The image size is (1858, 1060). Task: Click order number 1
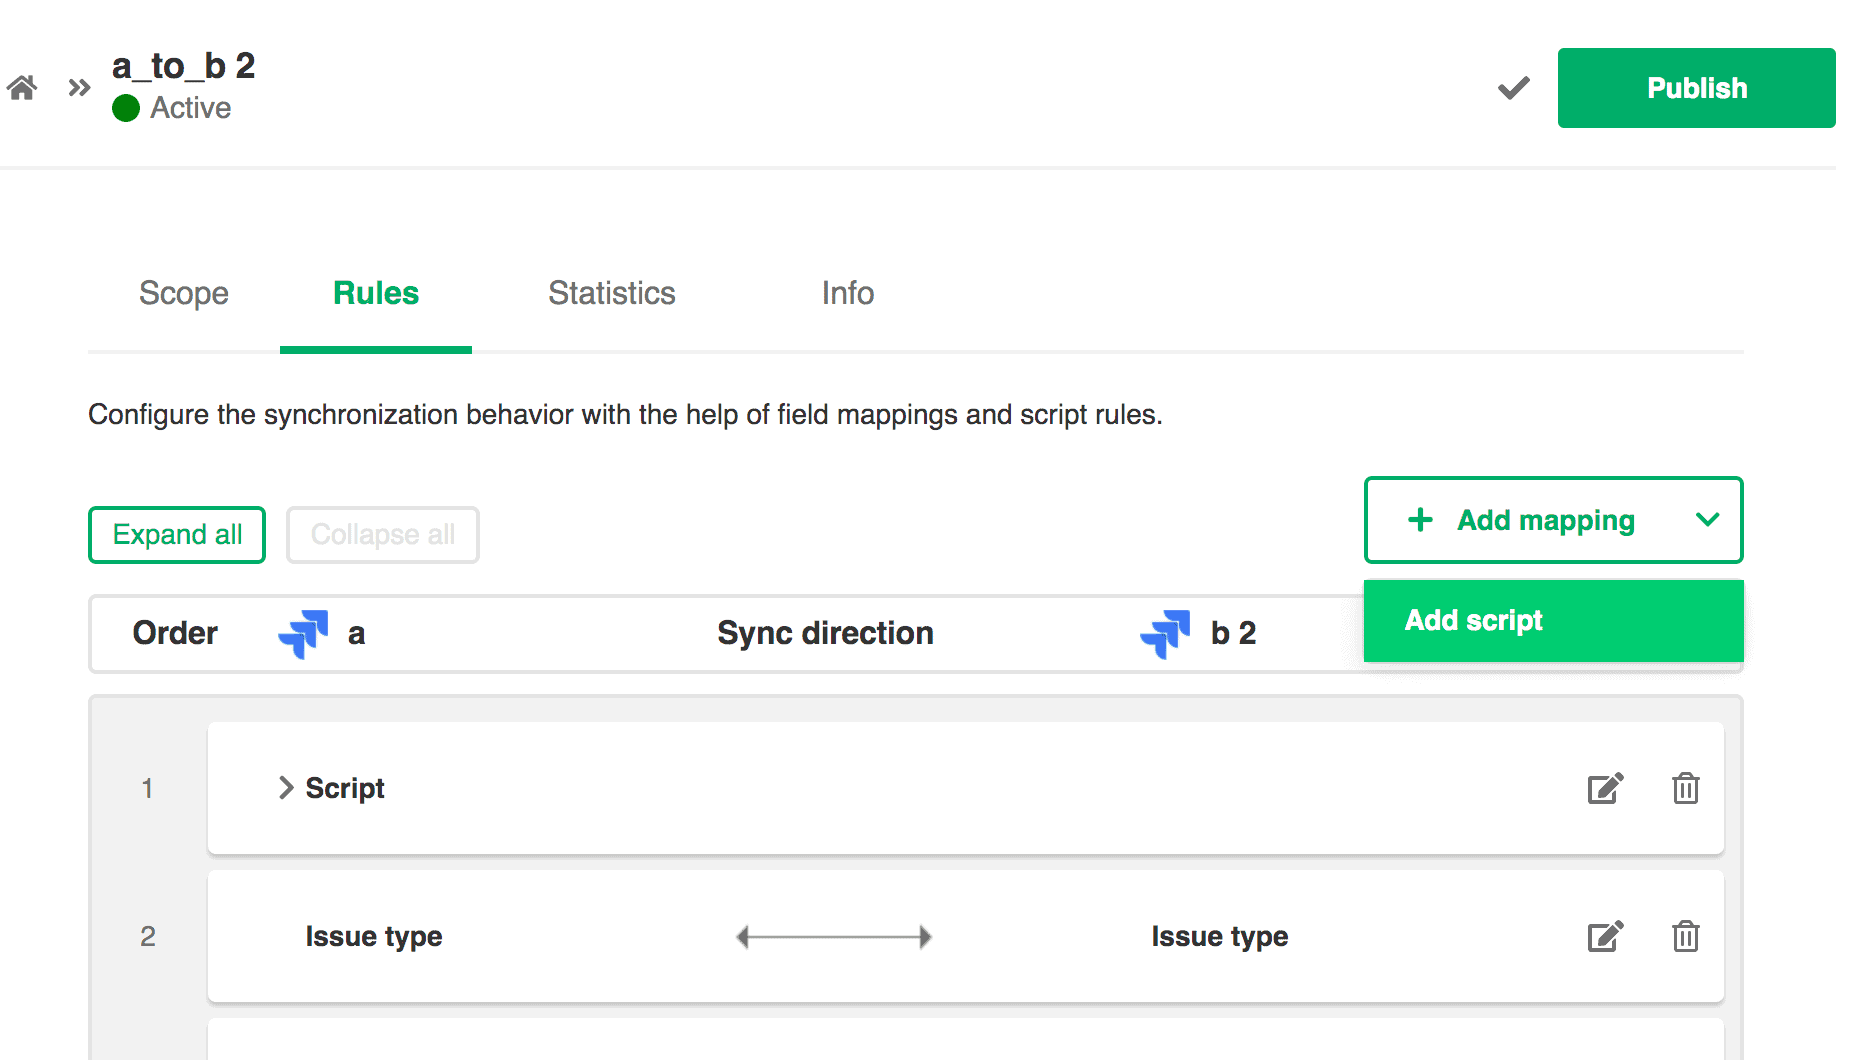(147, 789)
